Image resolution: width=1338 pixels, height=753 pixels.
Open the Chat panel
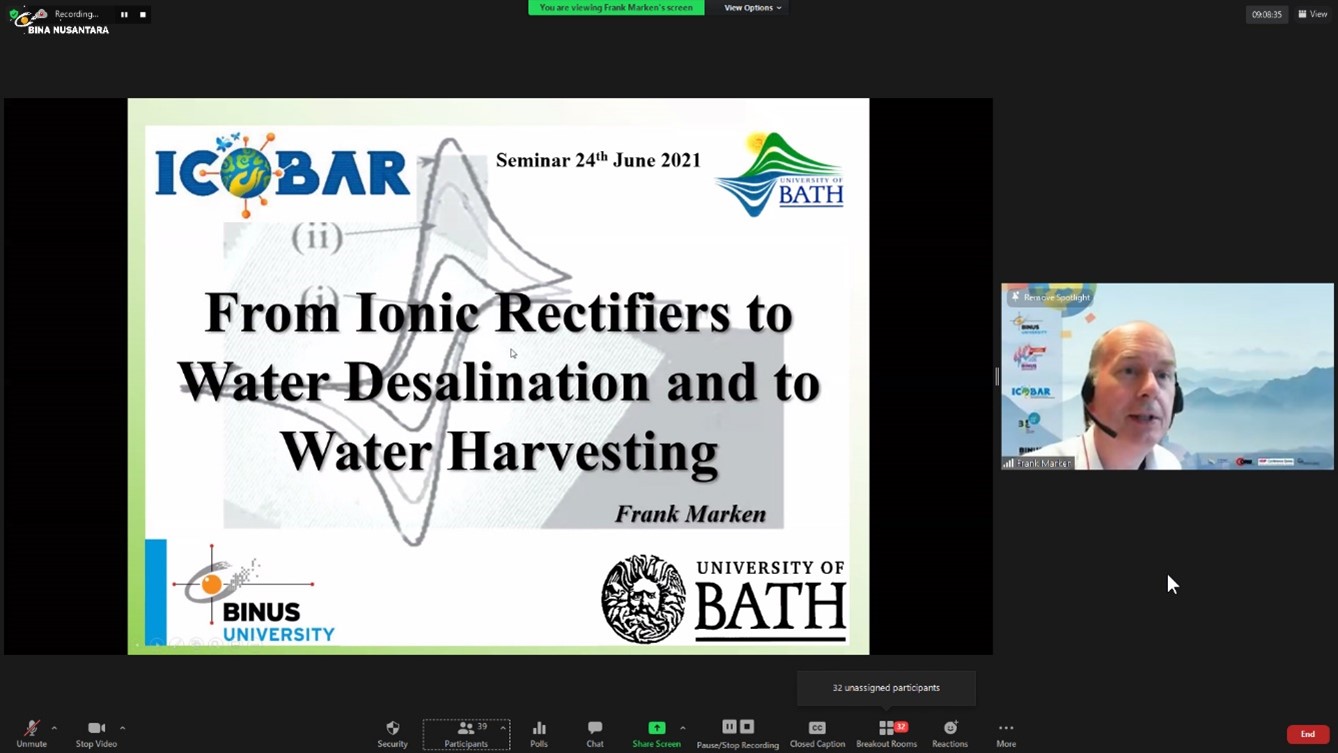coord(595,734)
